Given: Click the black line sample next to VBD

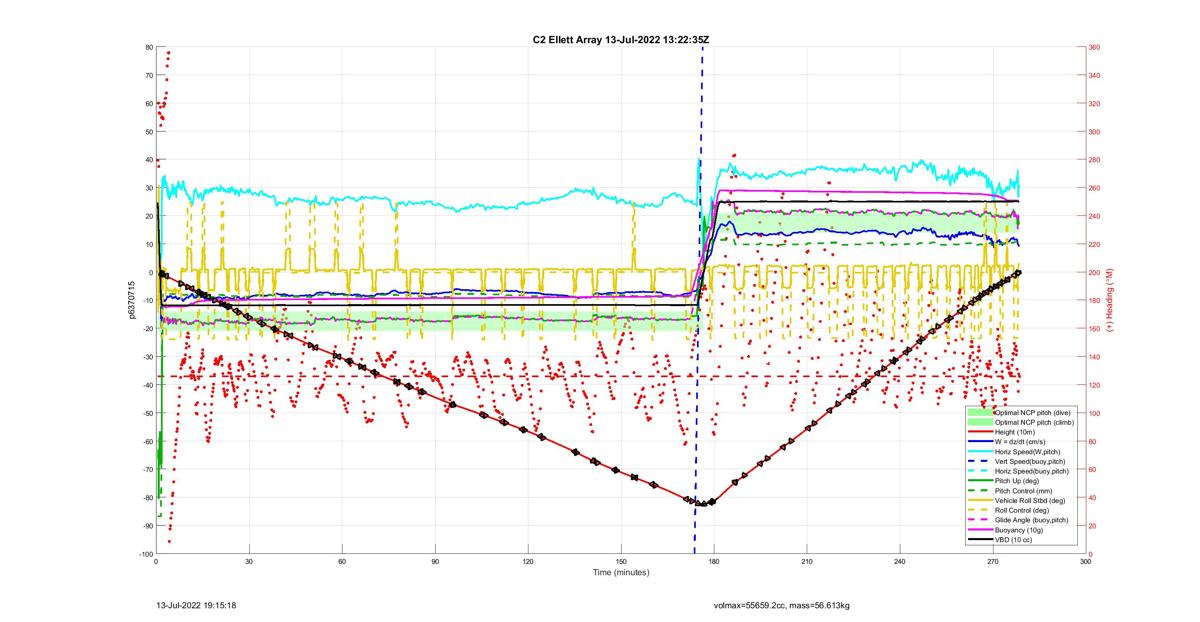Looking at the screenshot, I should [x=980, y=540].
